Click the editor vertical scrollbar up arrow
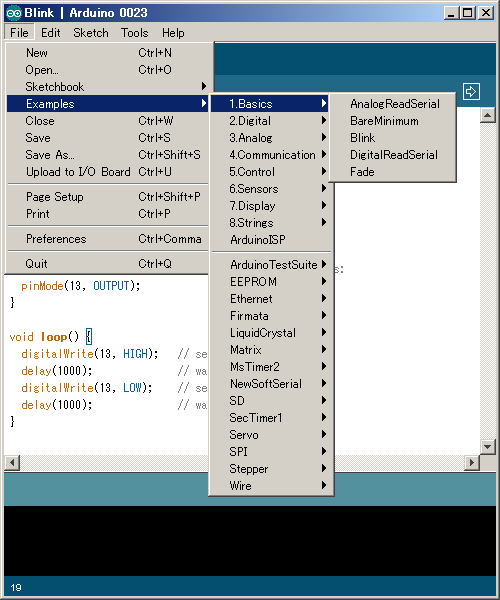 [487, 115]
